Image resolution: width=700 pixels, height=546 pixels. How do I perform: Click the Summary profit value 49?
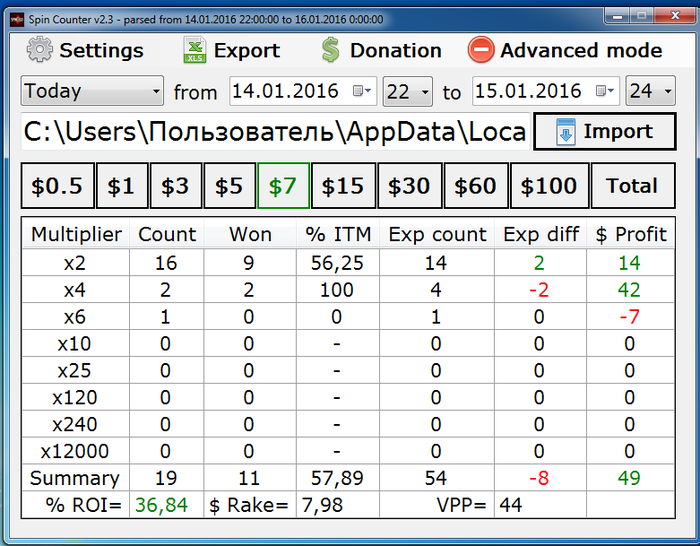click(629, 478)
